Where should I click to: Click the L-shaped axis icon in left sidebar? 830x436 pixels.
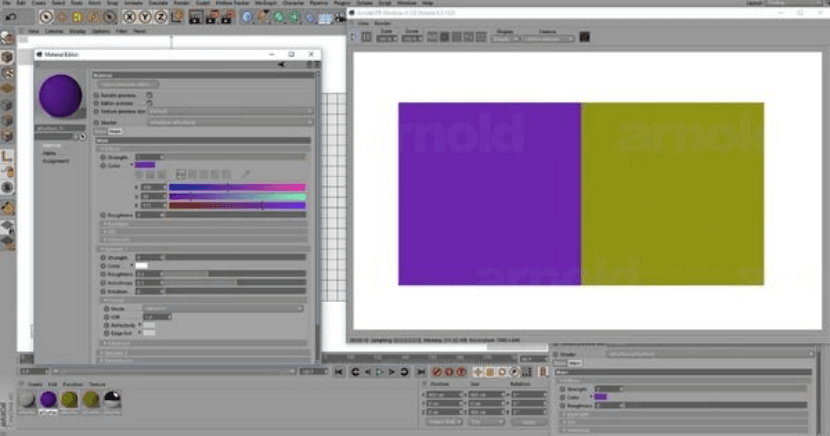point(7,156)
